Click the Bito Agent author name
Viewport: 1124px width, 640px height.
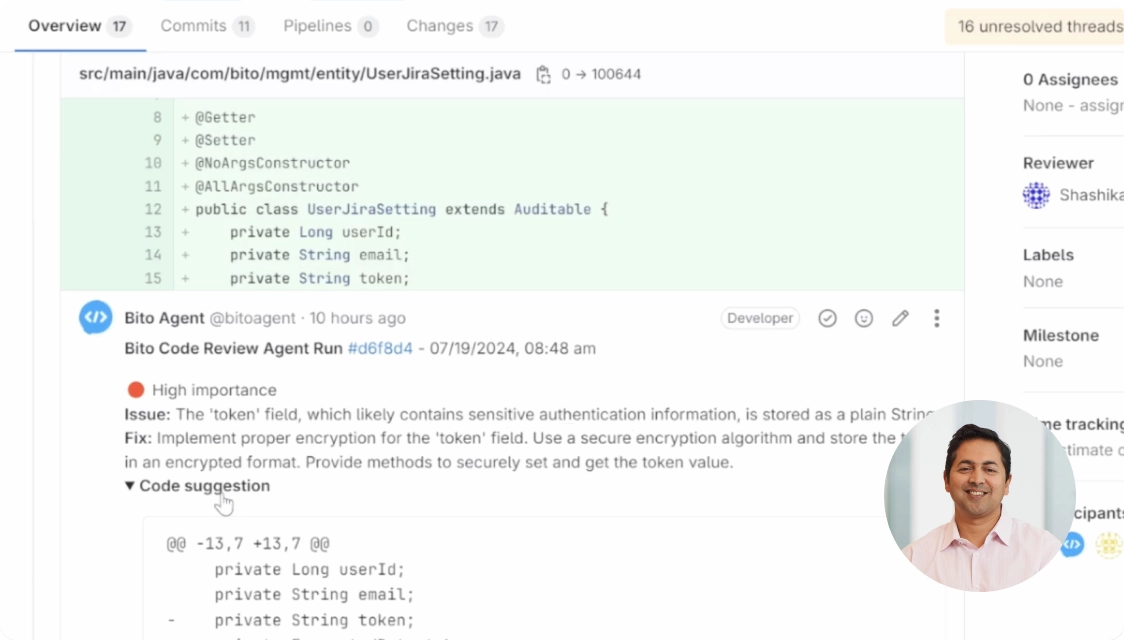point(164,318)
